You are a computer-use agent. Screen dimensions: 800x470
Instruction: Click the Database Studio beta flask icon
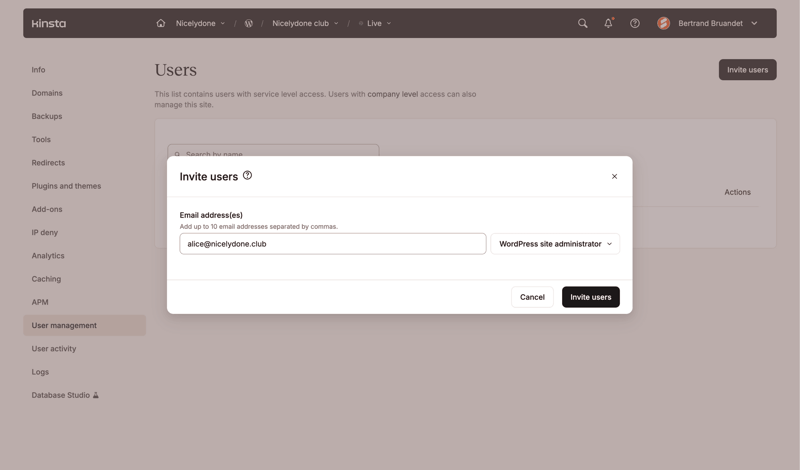[95, 395]
